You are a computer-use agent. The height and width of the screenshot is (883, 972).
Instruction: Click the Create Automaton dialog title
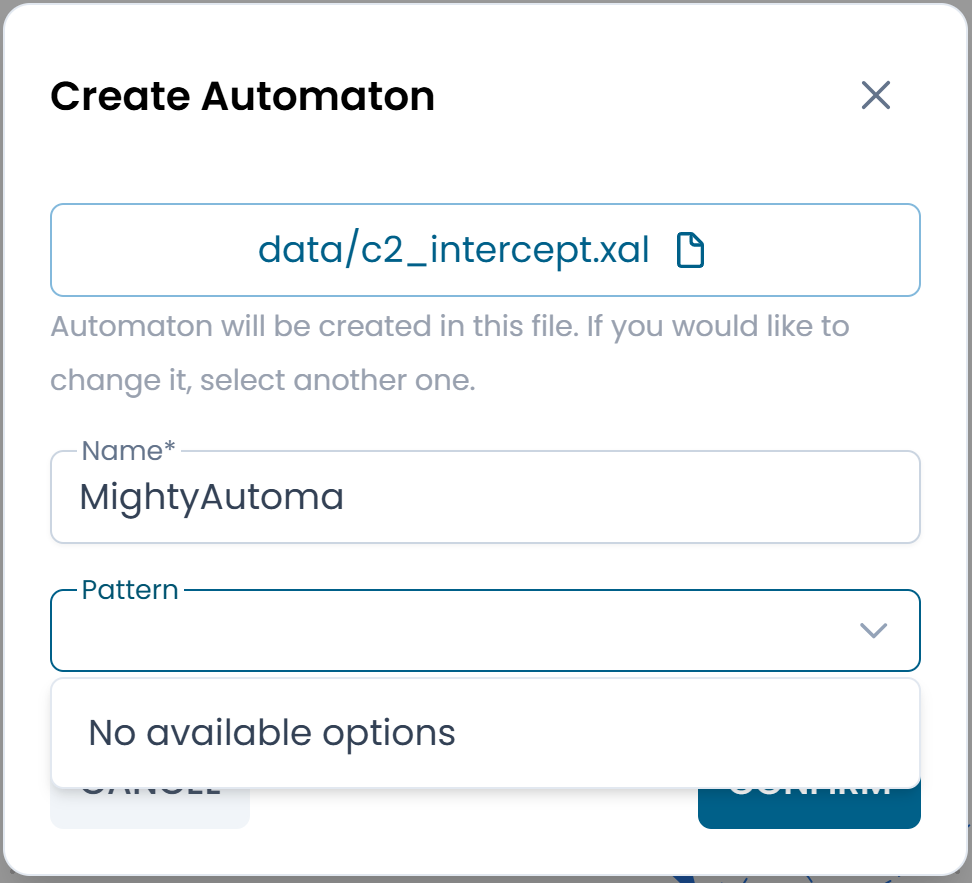pyautogui.click(x=243, y=96)
